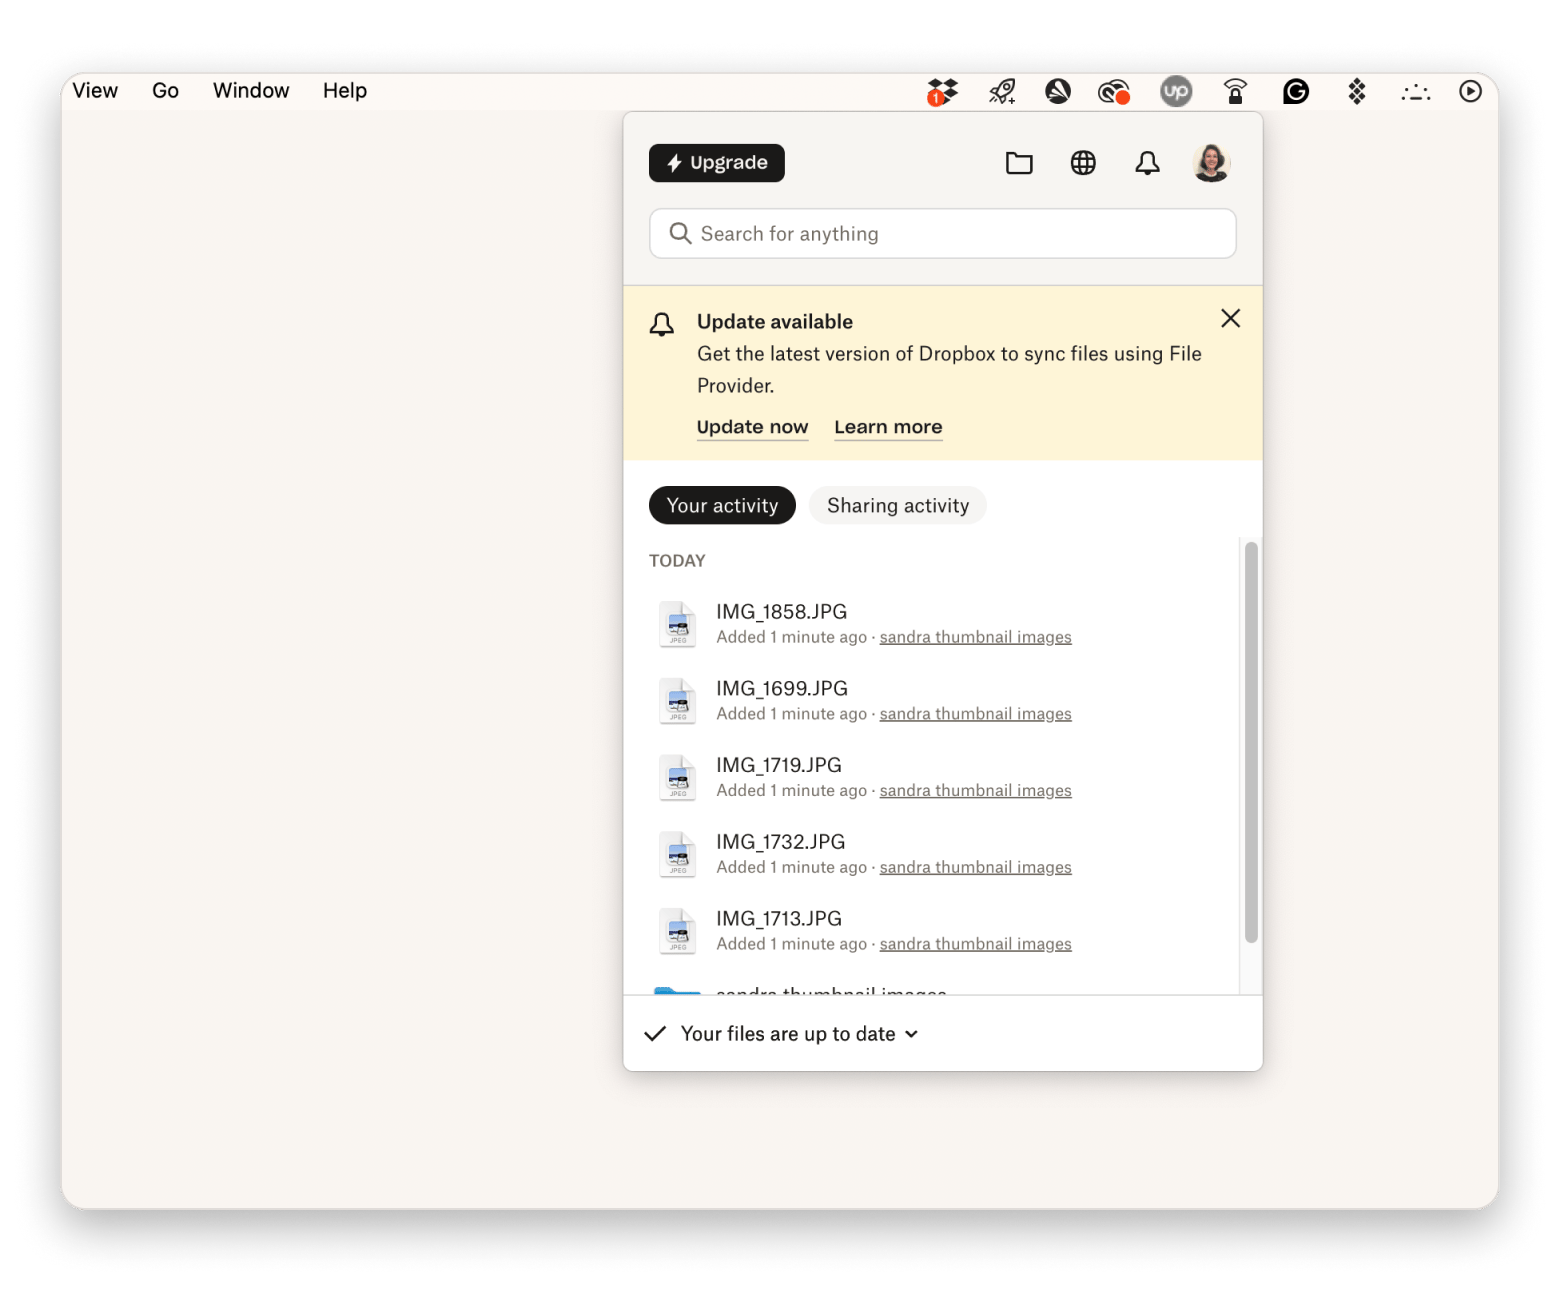Click the user profile avatar

pos(1211,163)
